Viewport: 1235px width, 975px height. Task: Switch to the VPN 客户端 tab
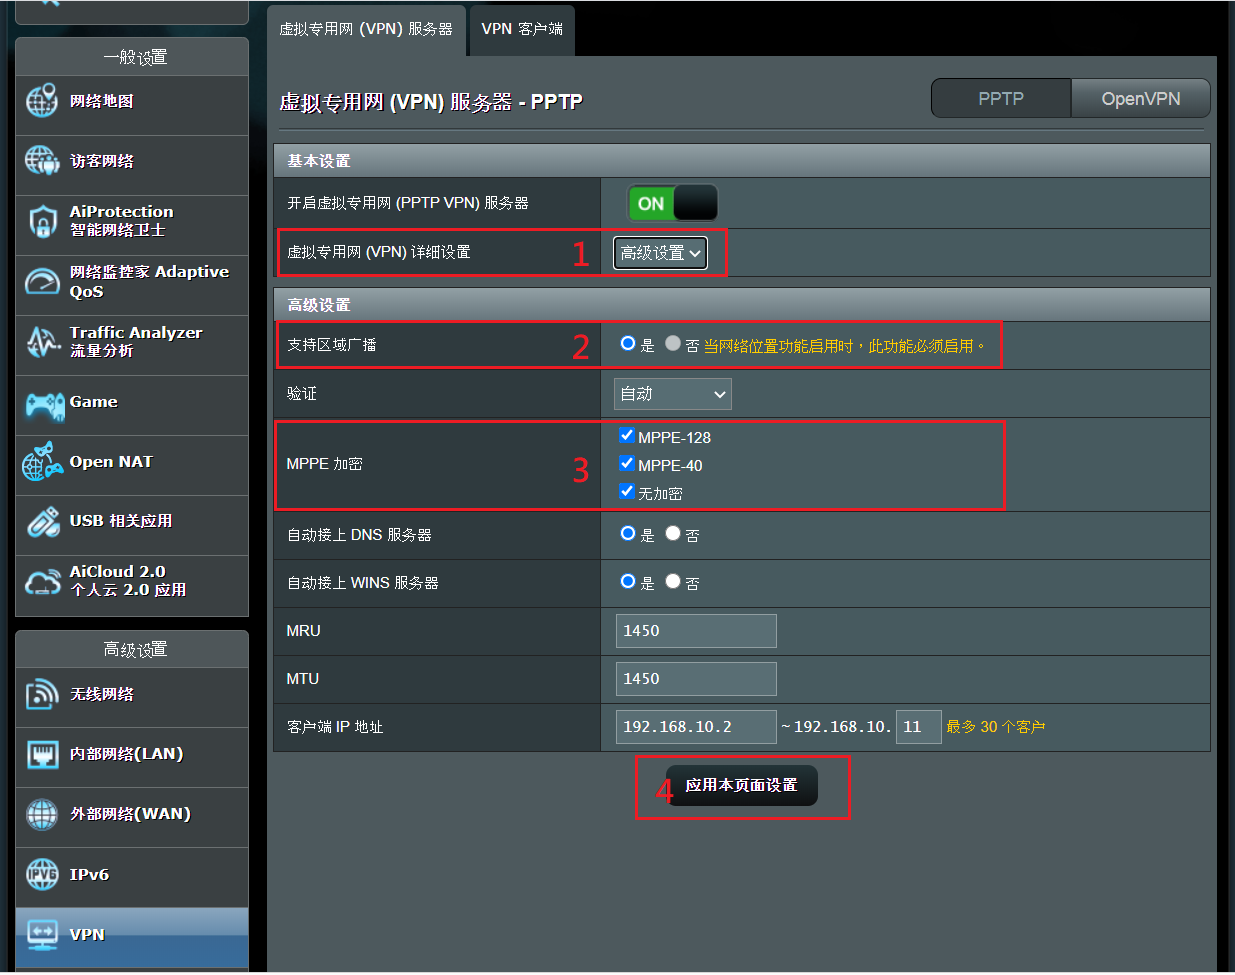tap(522, 29)
